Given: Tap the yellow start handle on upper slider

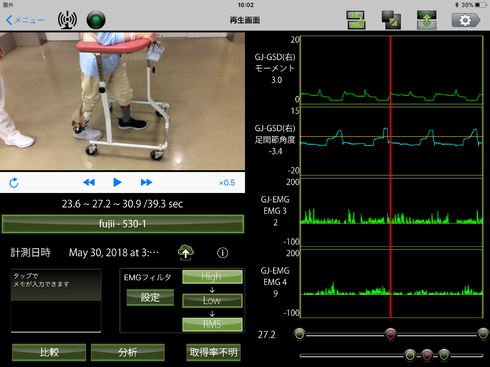Looking at the screenshot, I should (x=299, y=334).
